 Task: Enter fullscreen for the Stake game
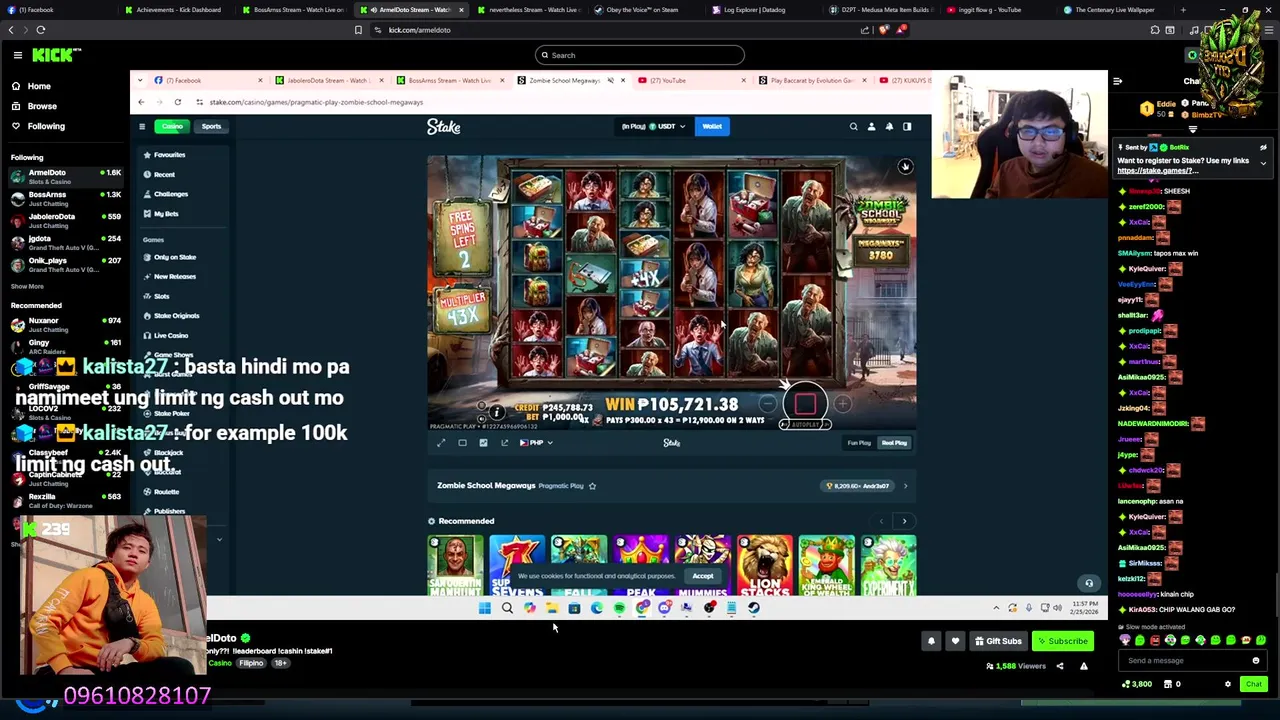coord(441,443)
